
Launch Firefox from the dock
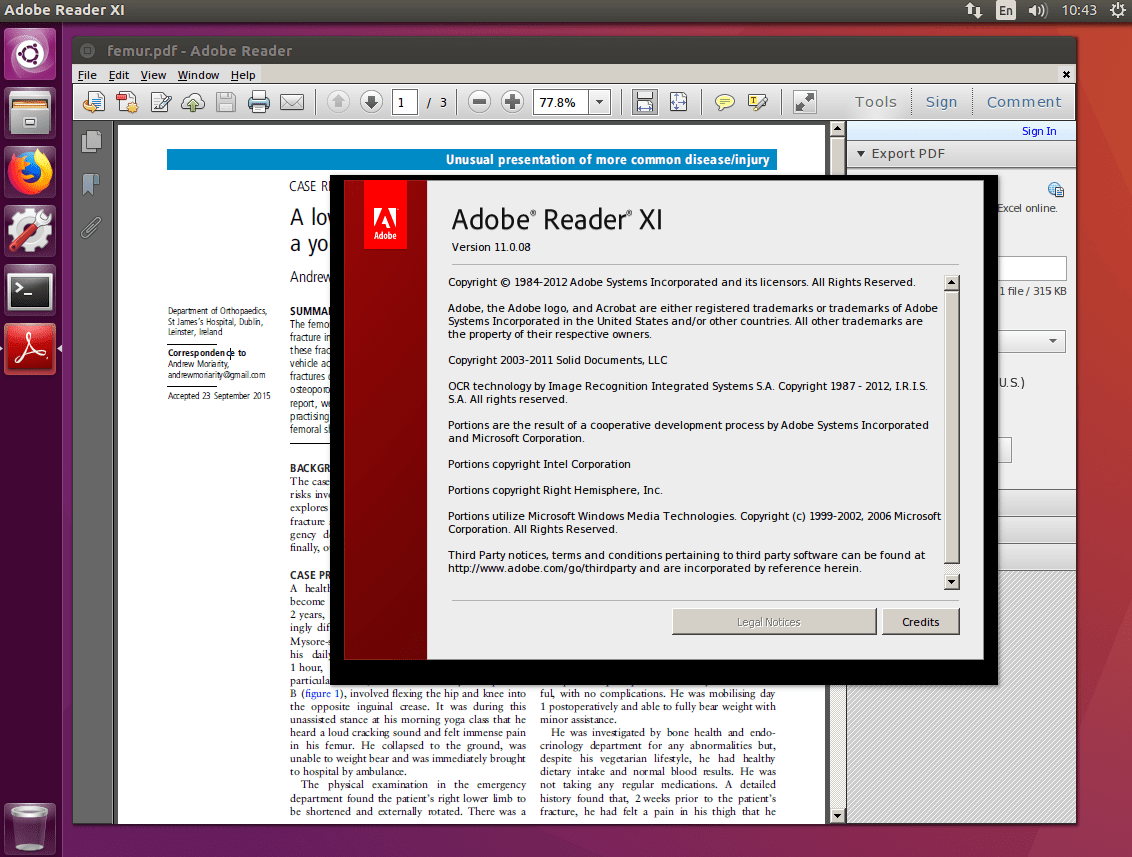click(30, 173)
